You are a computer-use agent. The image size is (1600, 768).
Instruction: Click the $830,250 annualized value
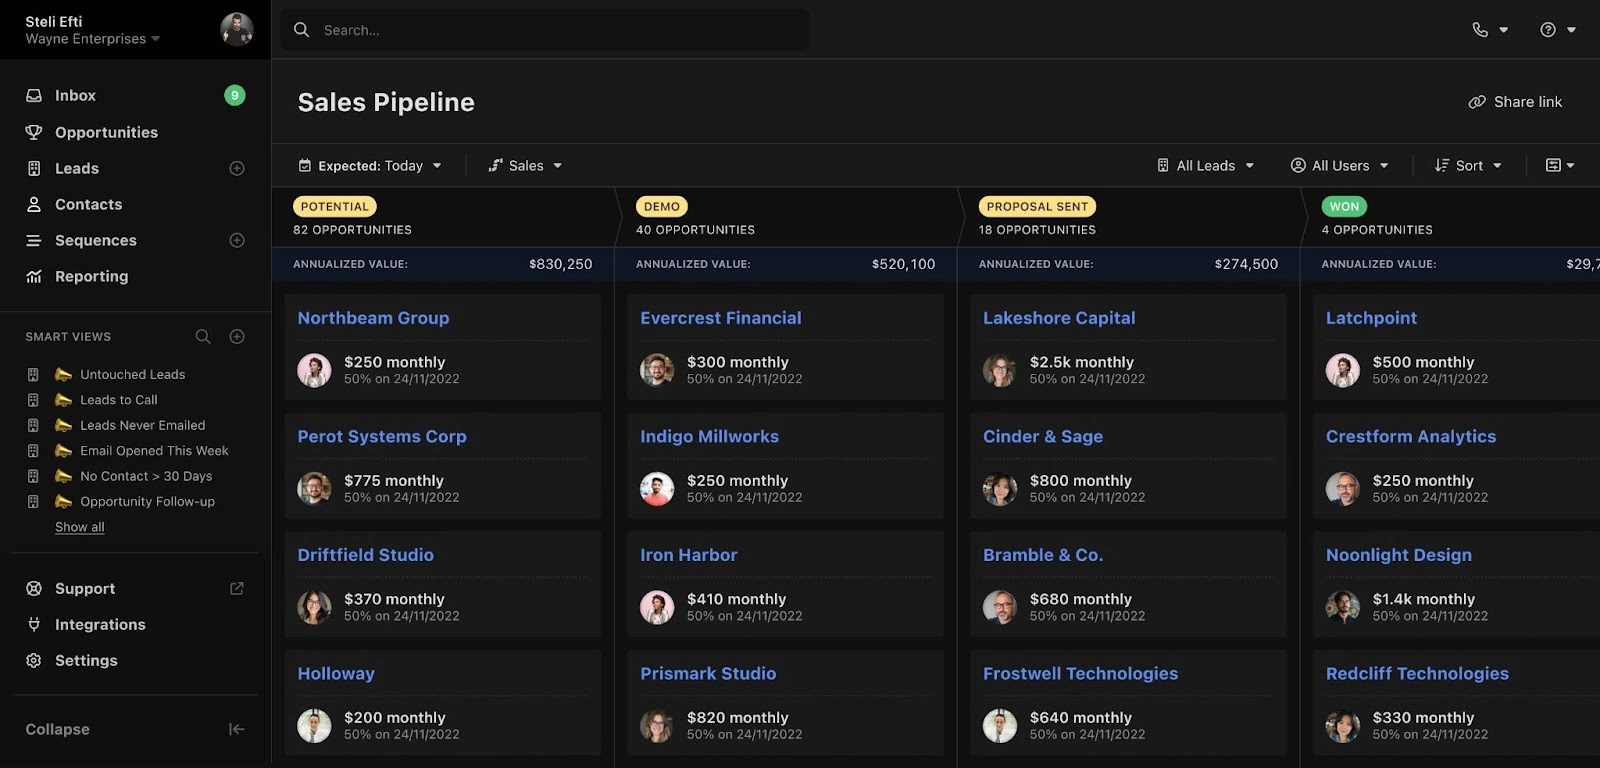click(560, 264)
